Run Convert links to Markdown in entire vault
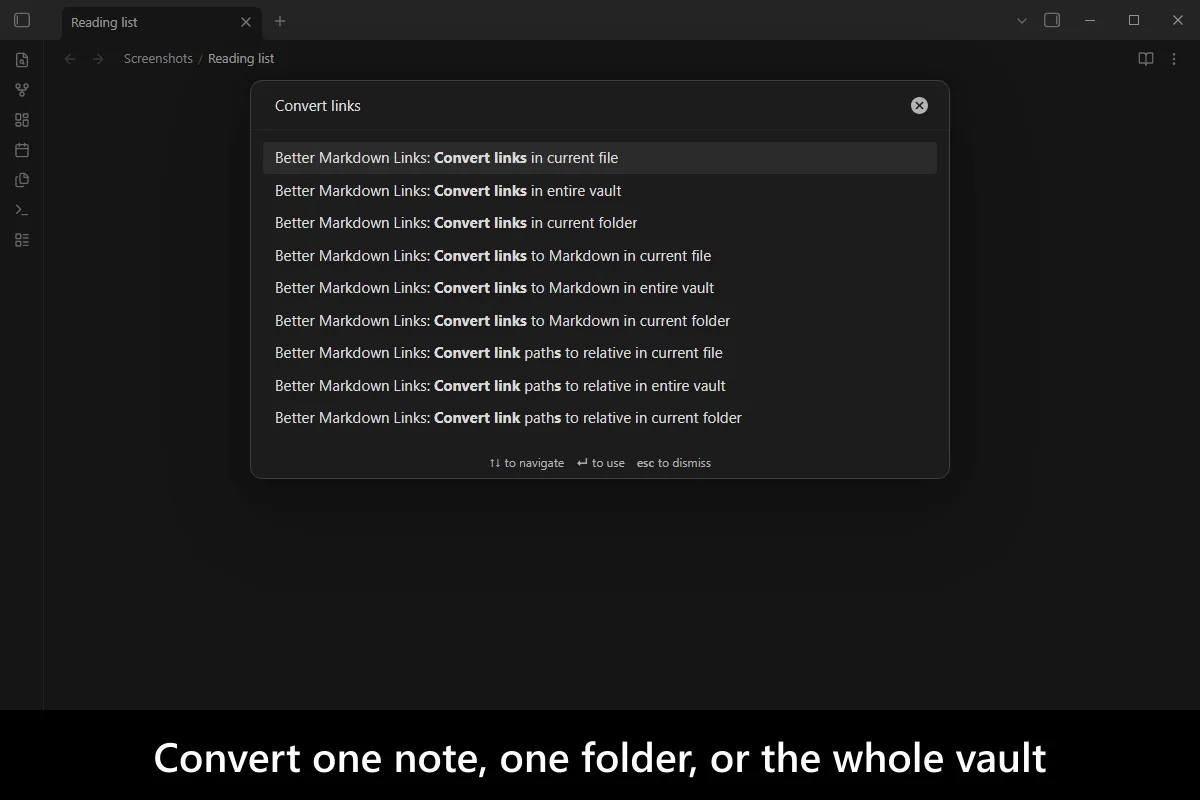 (x=600, y=288)
